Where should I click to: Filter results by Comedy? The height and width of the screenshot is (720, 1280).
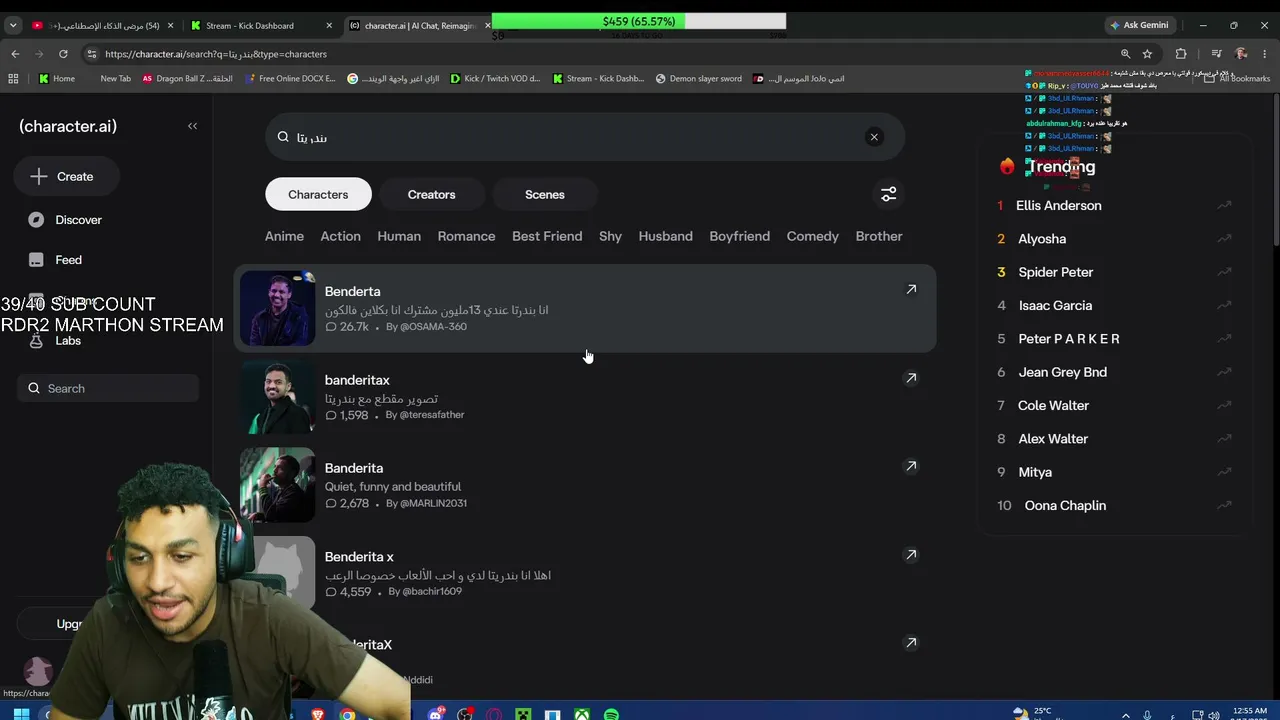click(x=812, y=236)
